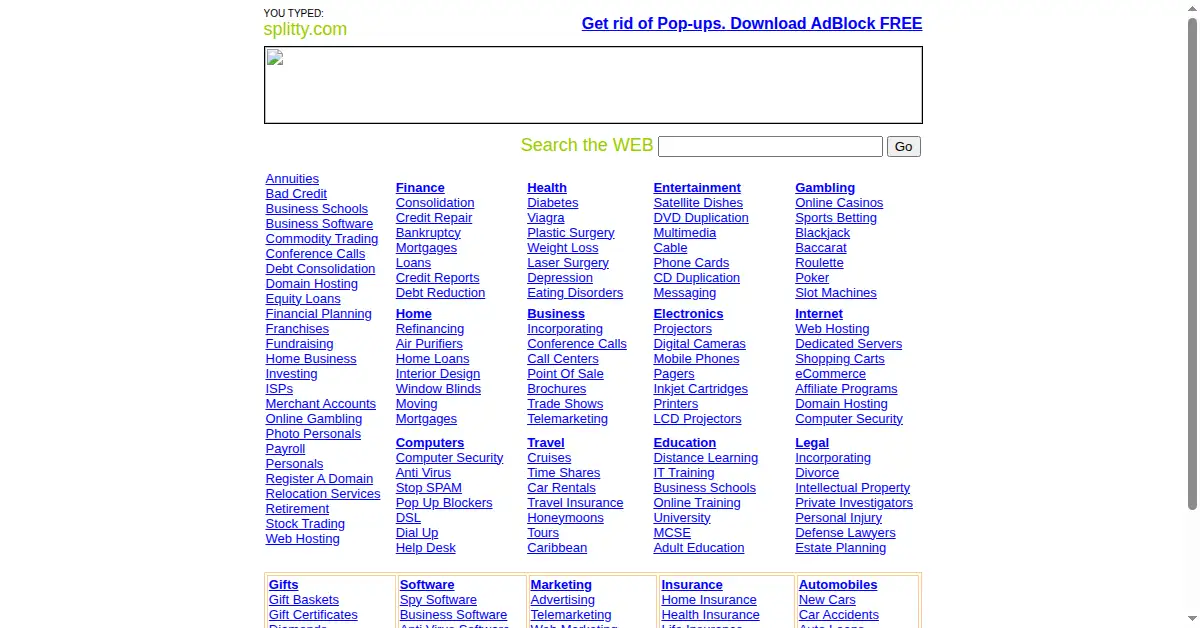Open the Relocation Services link
The image size is (1200, 628).
tap(323, 494)
